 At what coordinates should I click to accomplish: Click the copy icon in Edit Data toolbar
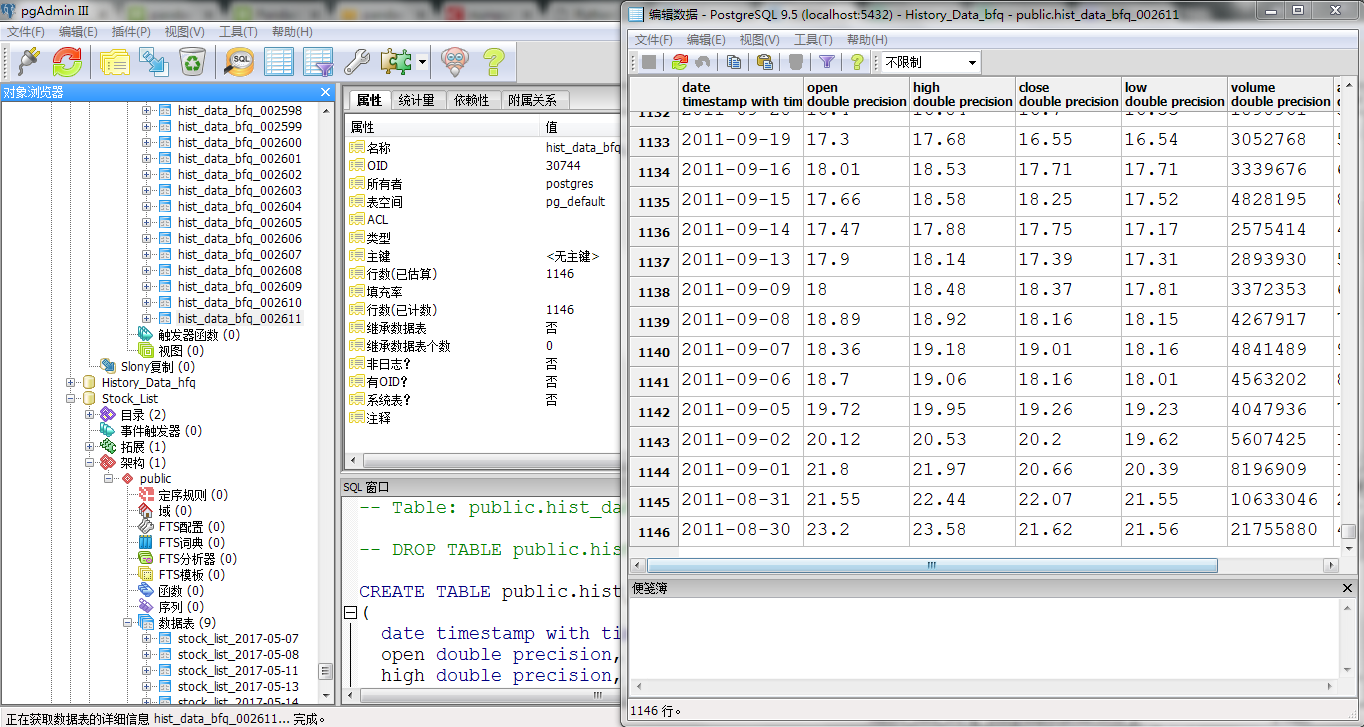(734, 62)
